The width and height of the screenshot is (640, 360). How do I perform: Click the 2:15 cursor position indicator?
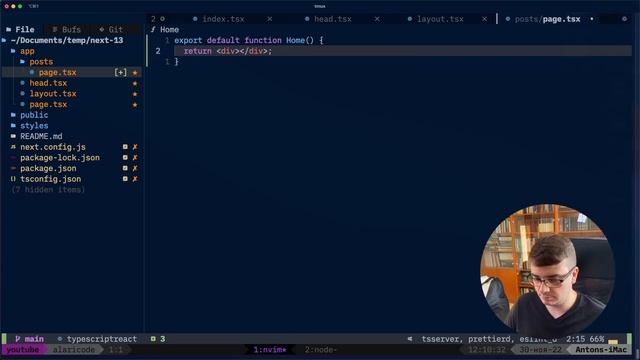pos(575,339)
